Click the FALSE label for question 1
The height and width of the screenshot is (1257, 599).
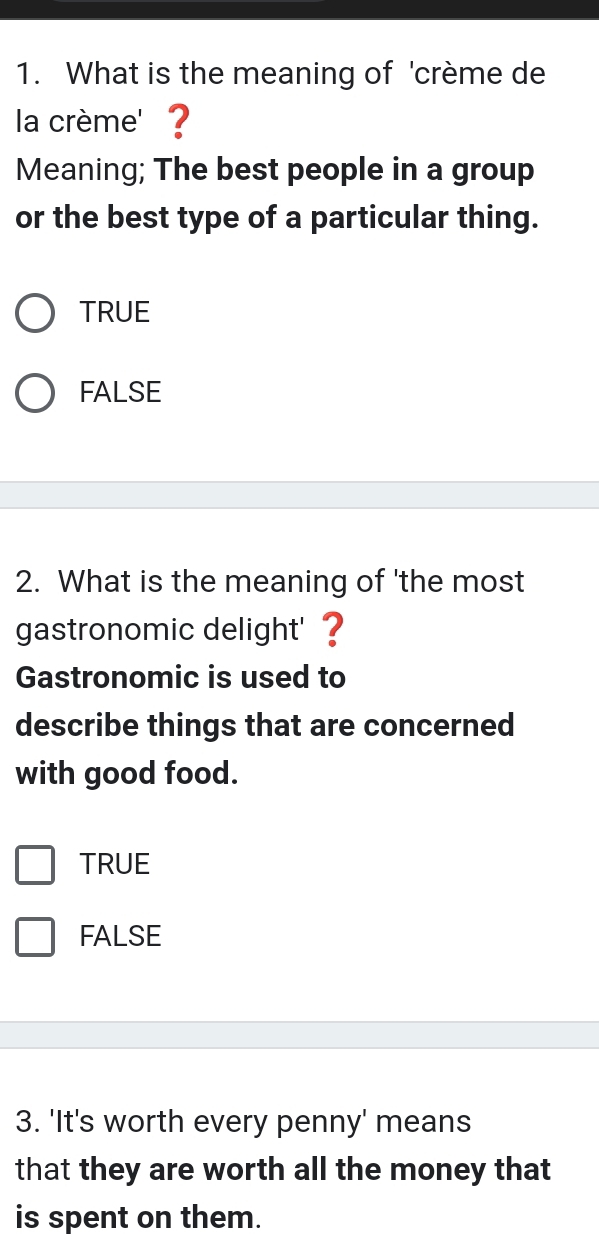pos(120,393)
